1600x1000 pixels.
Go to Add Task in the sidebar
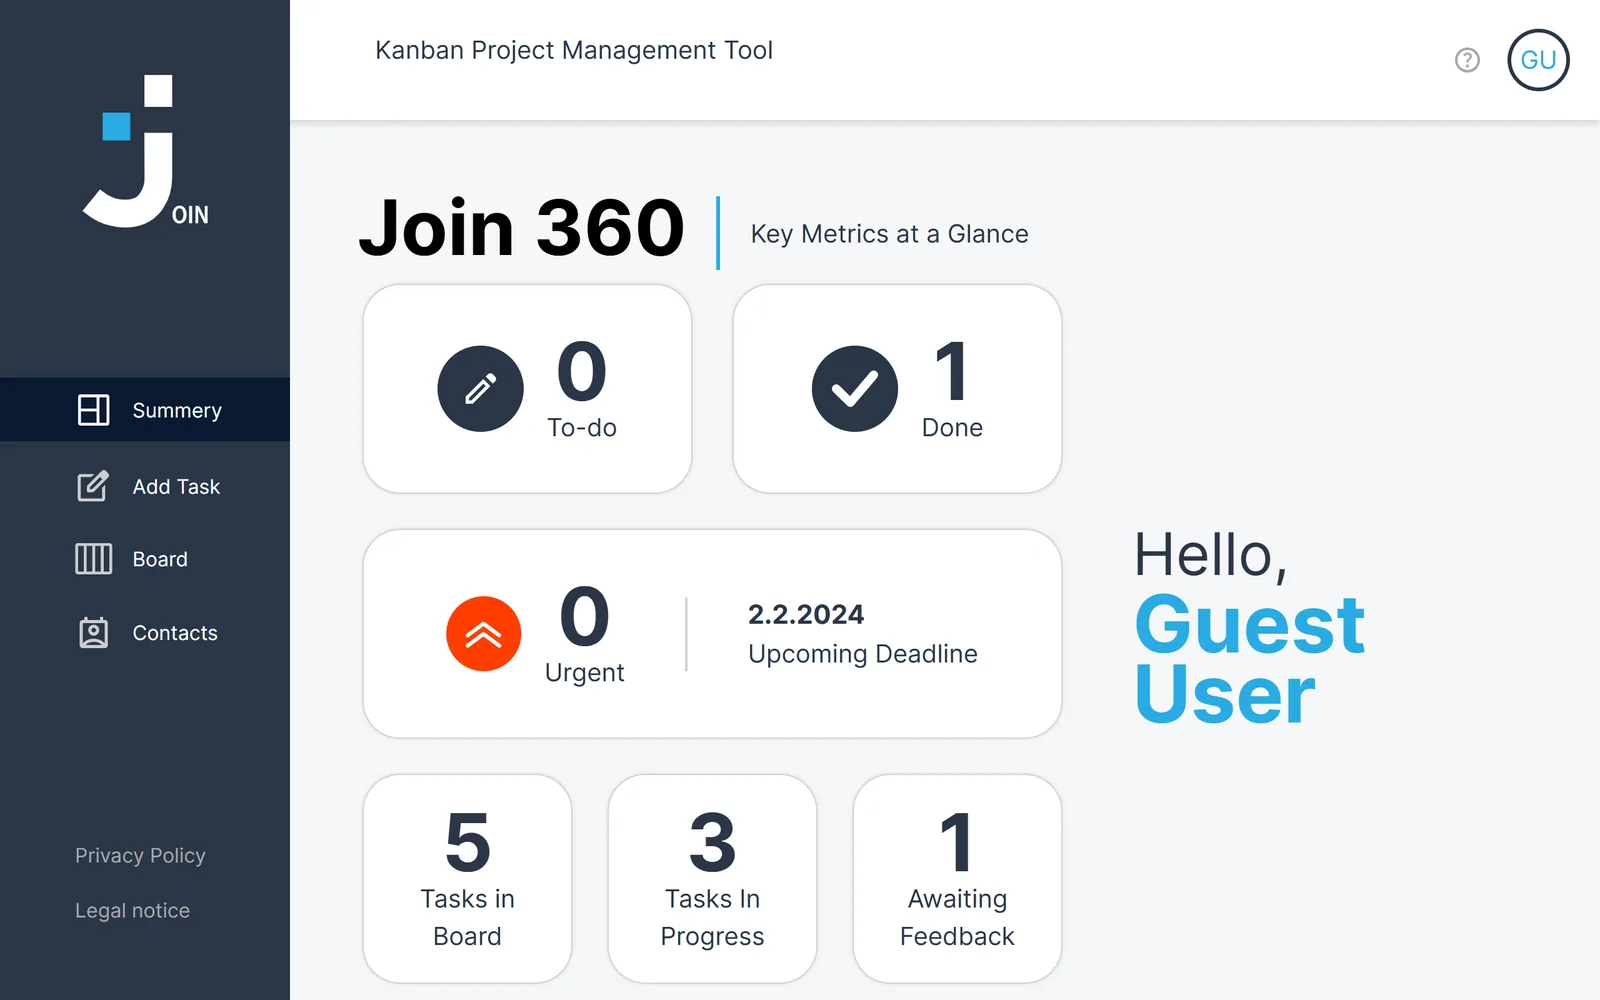(x=176, y=487)
